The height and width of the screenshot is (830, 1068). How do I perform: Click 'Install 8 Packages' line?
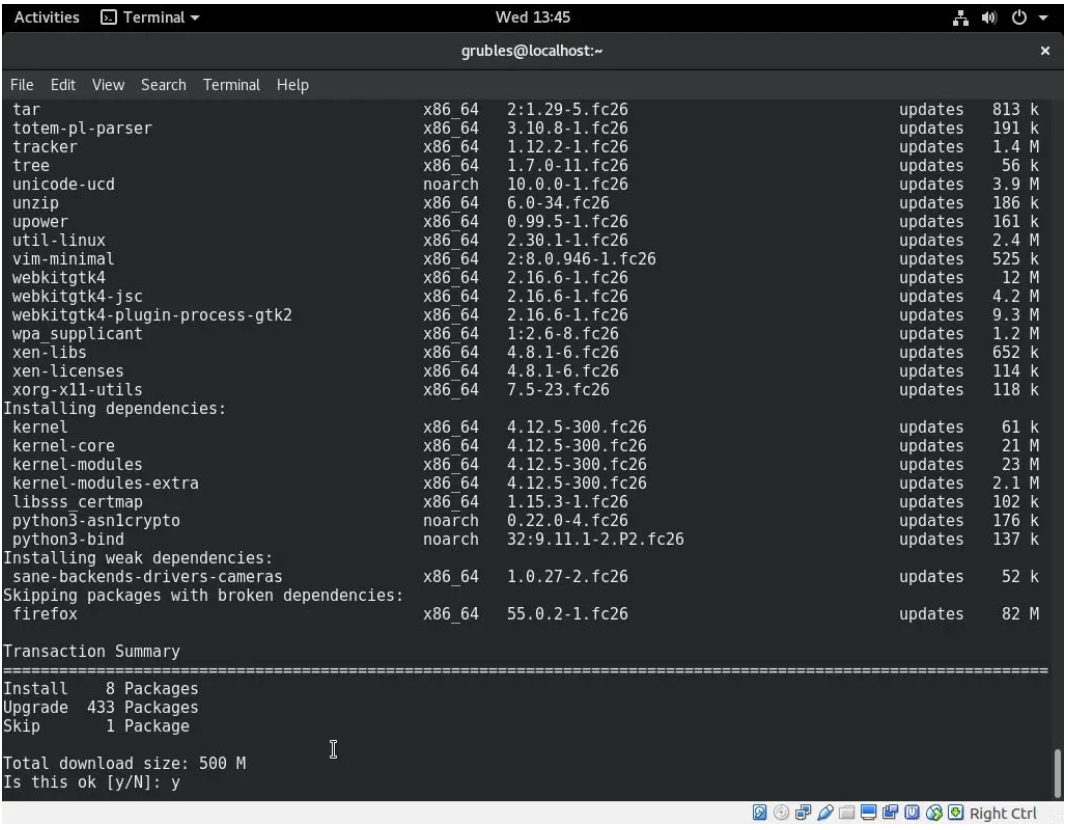(x=101, y=689)
